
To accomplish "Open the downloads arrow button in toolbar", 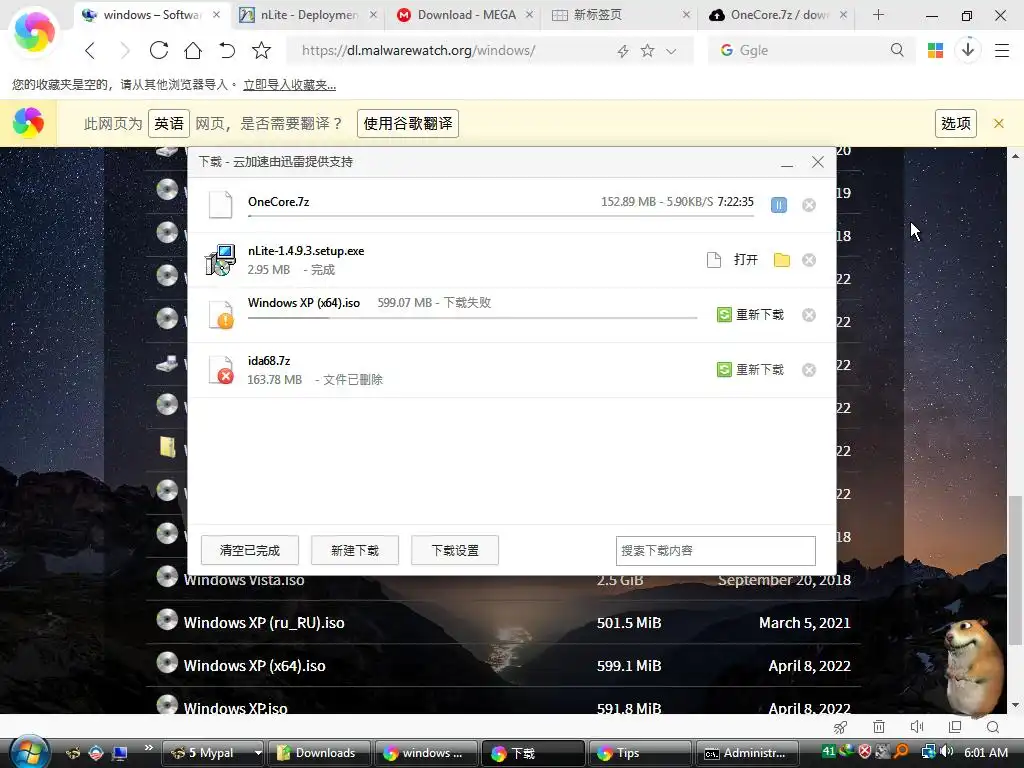I will (968, 50).
